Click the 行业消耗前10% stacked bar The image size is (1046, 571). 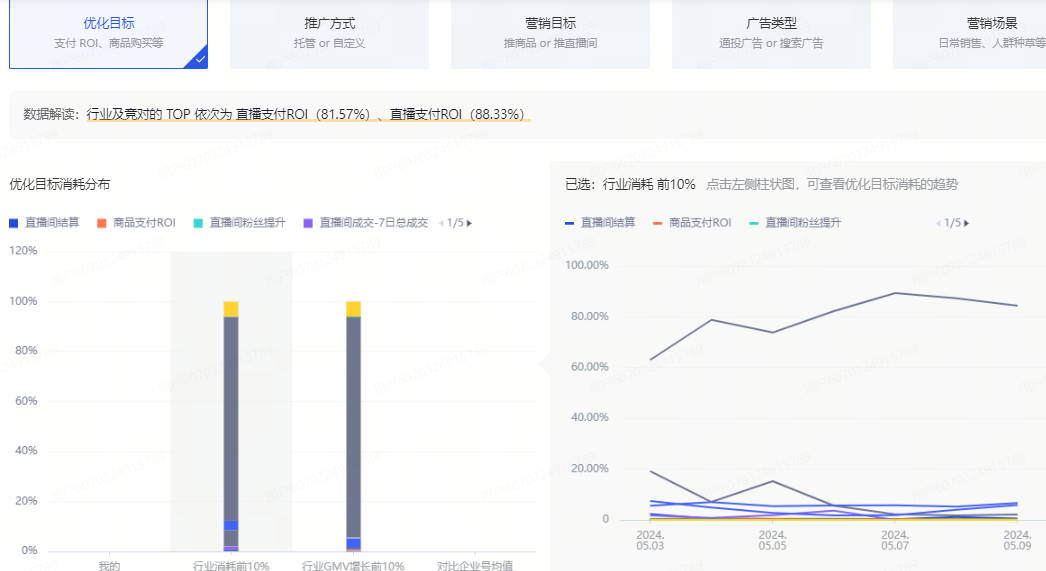pyautogui.click(x=231, y=420)
